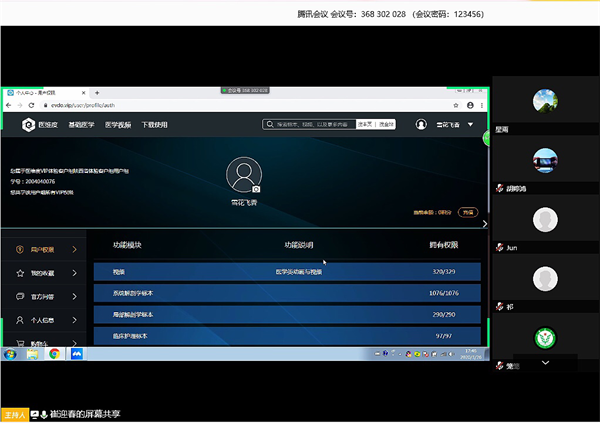
Task: Click the Tencent Meeting icon in taskbar
Action: click(76, 354)
